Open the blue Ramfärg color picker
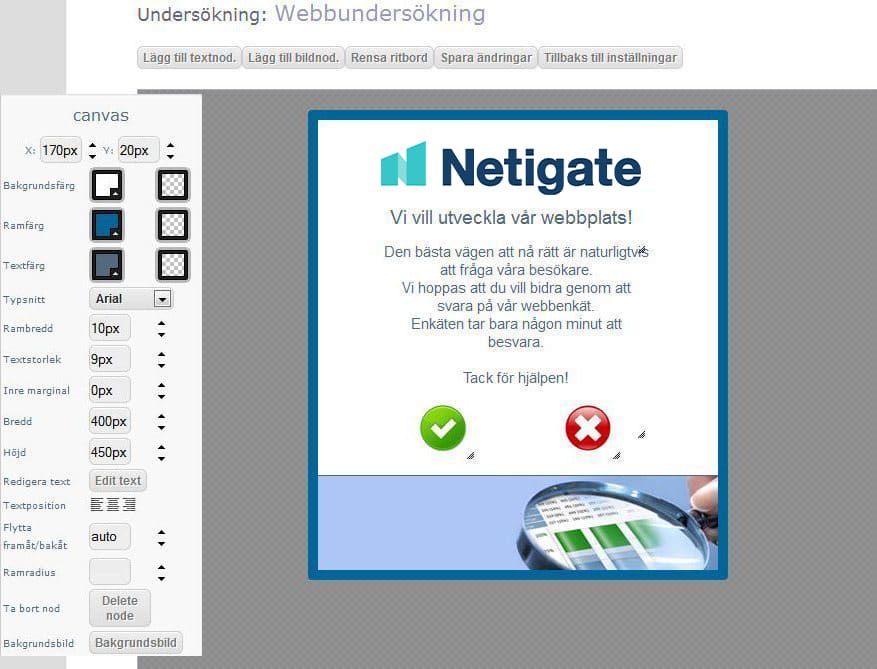 pos(107,225)
